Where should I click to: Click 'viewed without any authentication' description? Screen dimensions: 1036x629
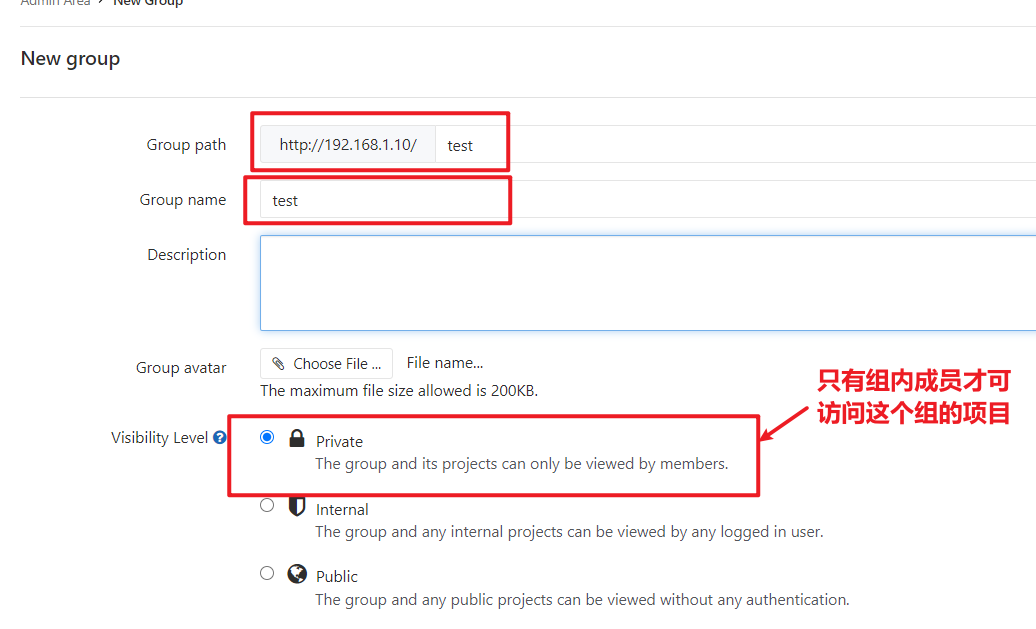point(582,600)
